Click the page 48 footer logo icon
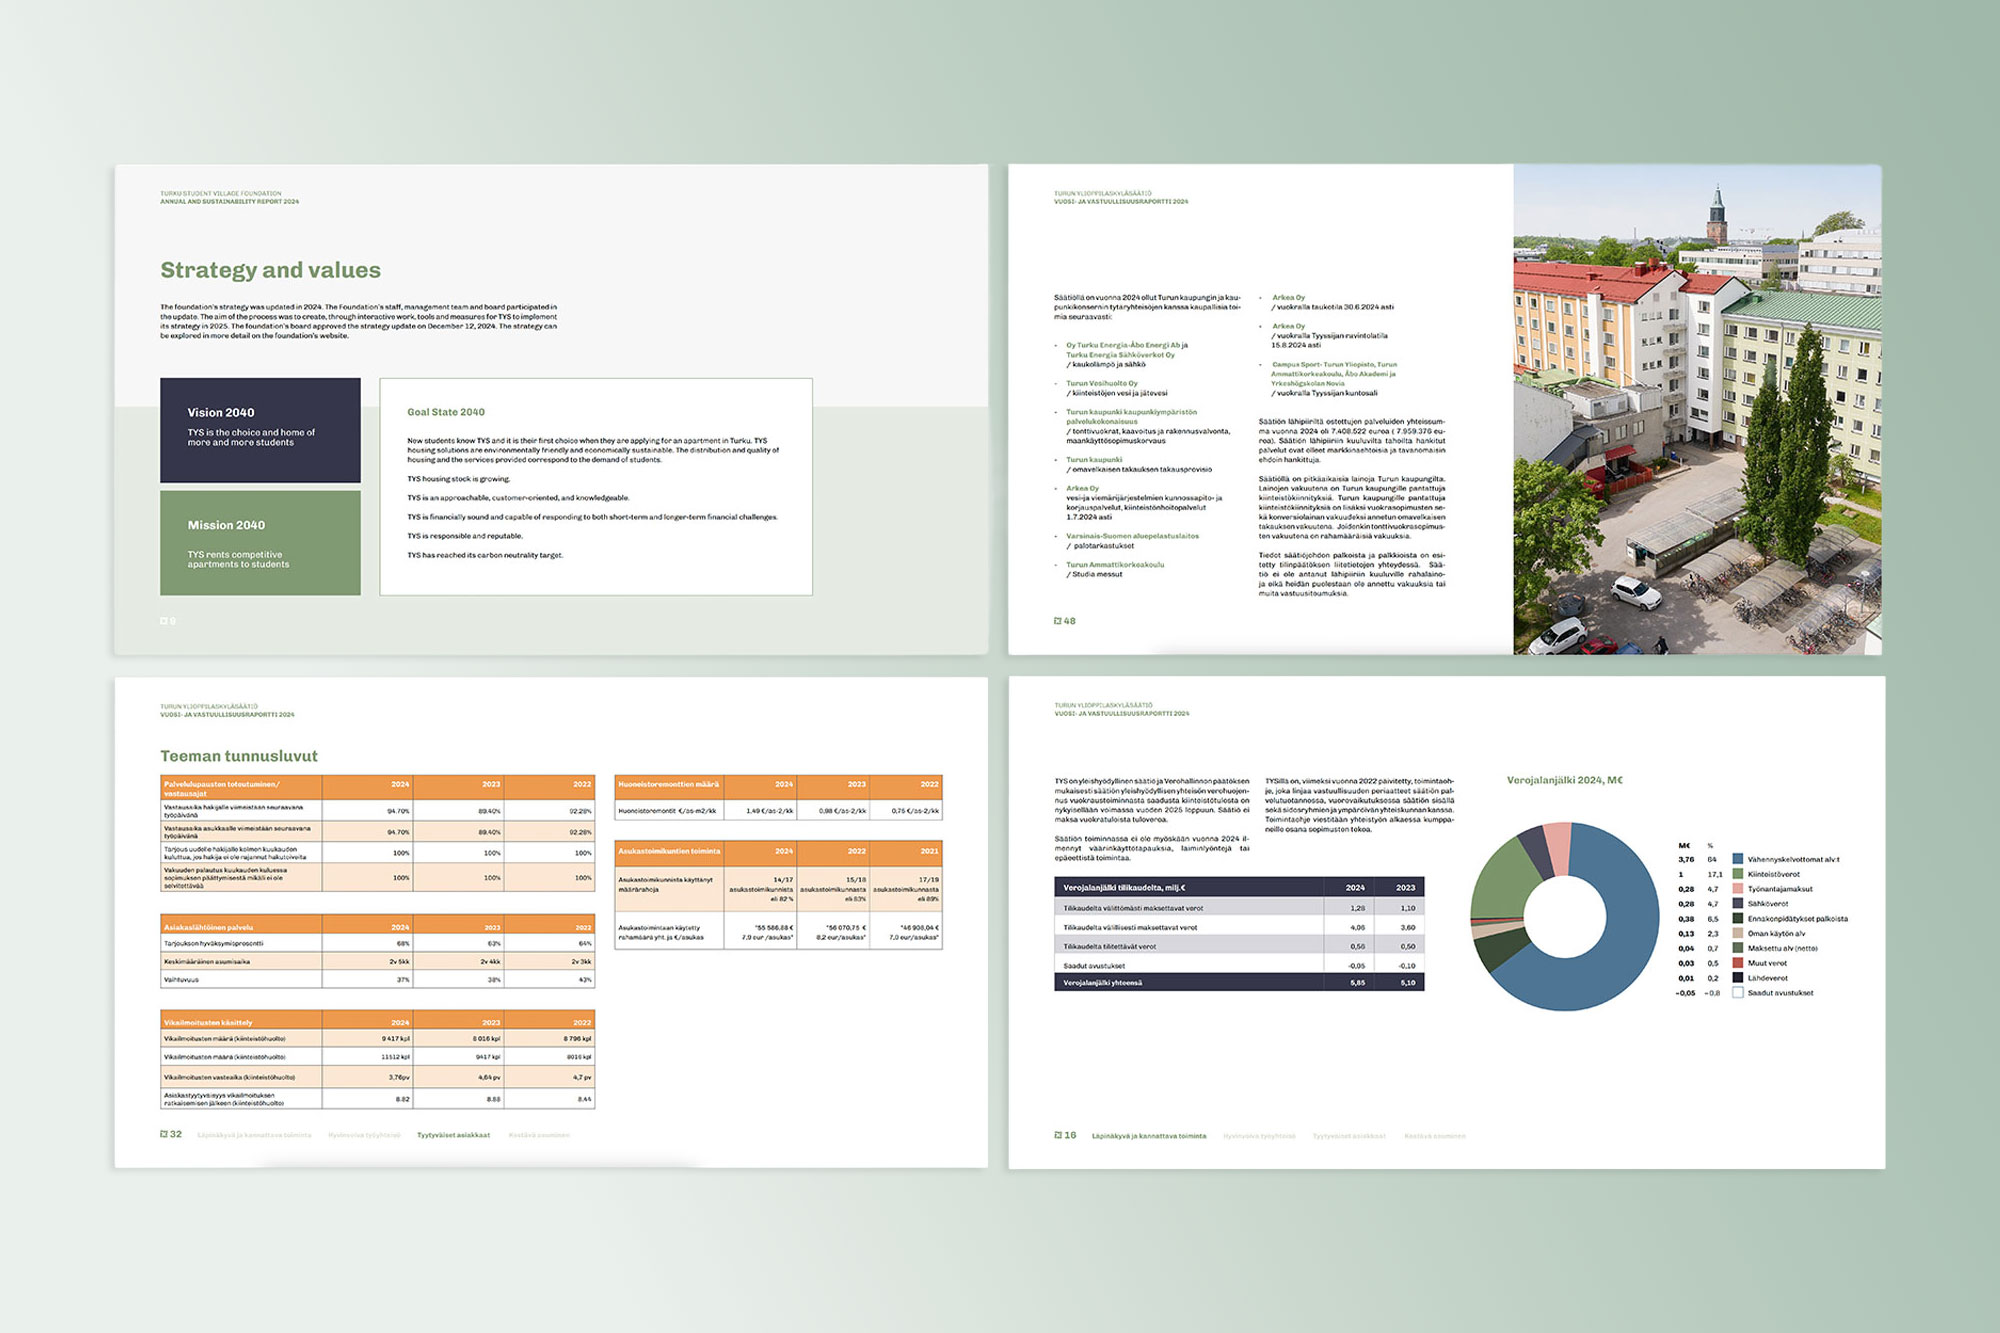This screenshot has width=2000, height=1333. [x=1058, y=621]
